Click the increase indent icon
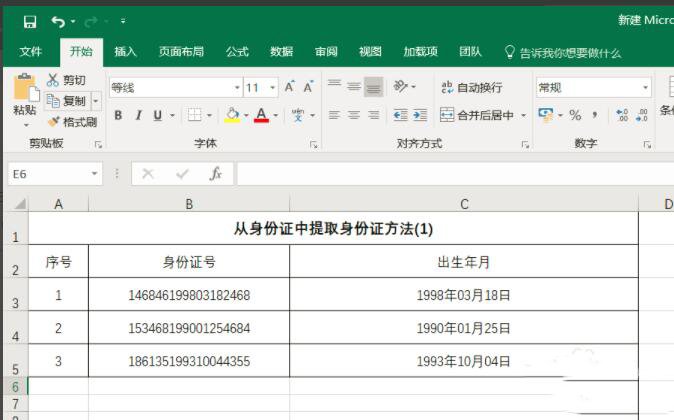This screenshot has width=674, height=420. (x=420, y=115)
